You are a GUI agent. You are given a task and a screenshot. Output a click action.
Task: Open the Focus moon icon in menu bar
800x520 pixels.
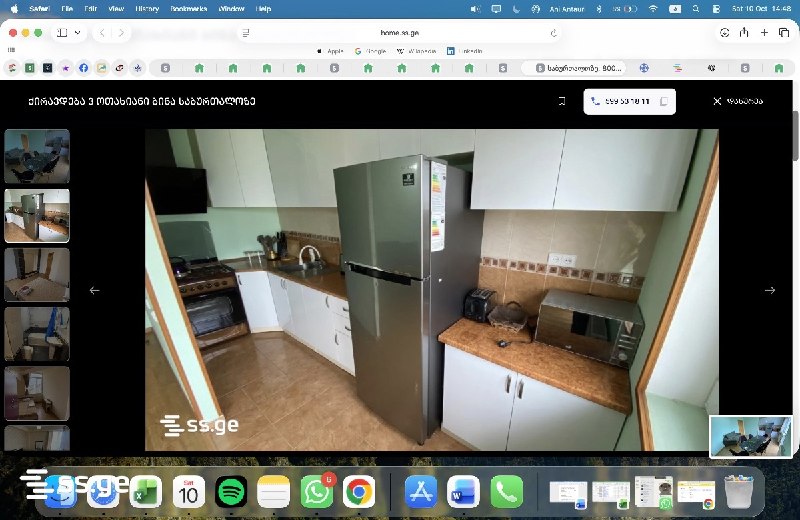516,9
